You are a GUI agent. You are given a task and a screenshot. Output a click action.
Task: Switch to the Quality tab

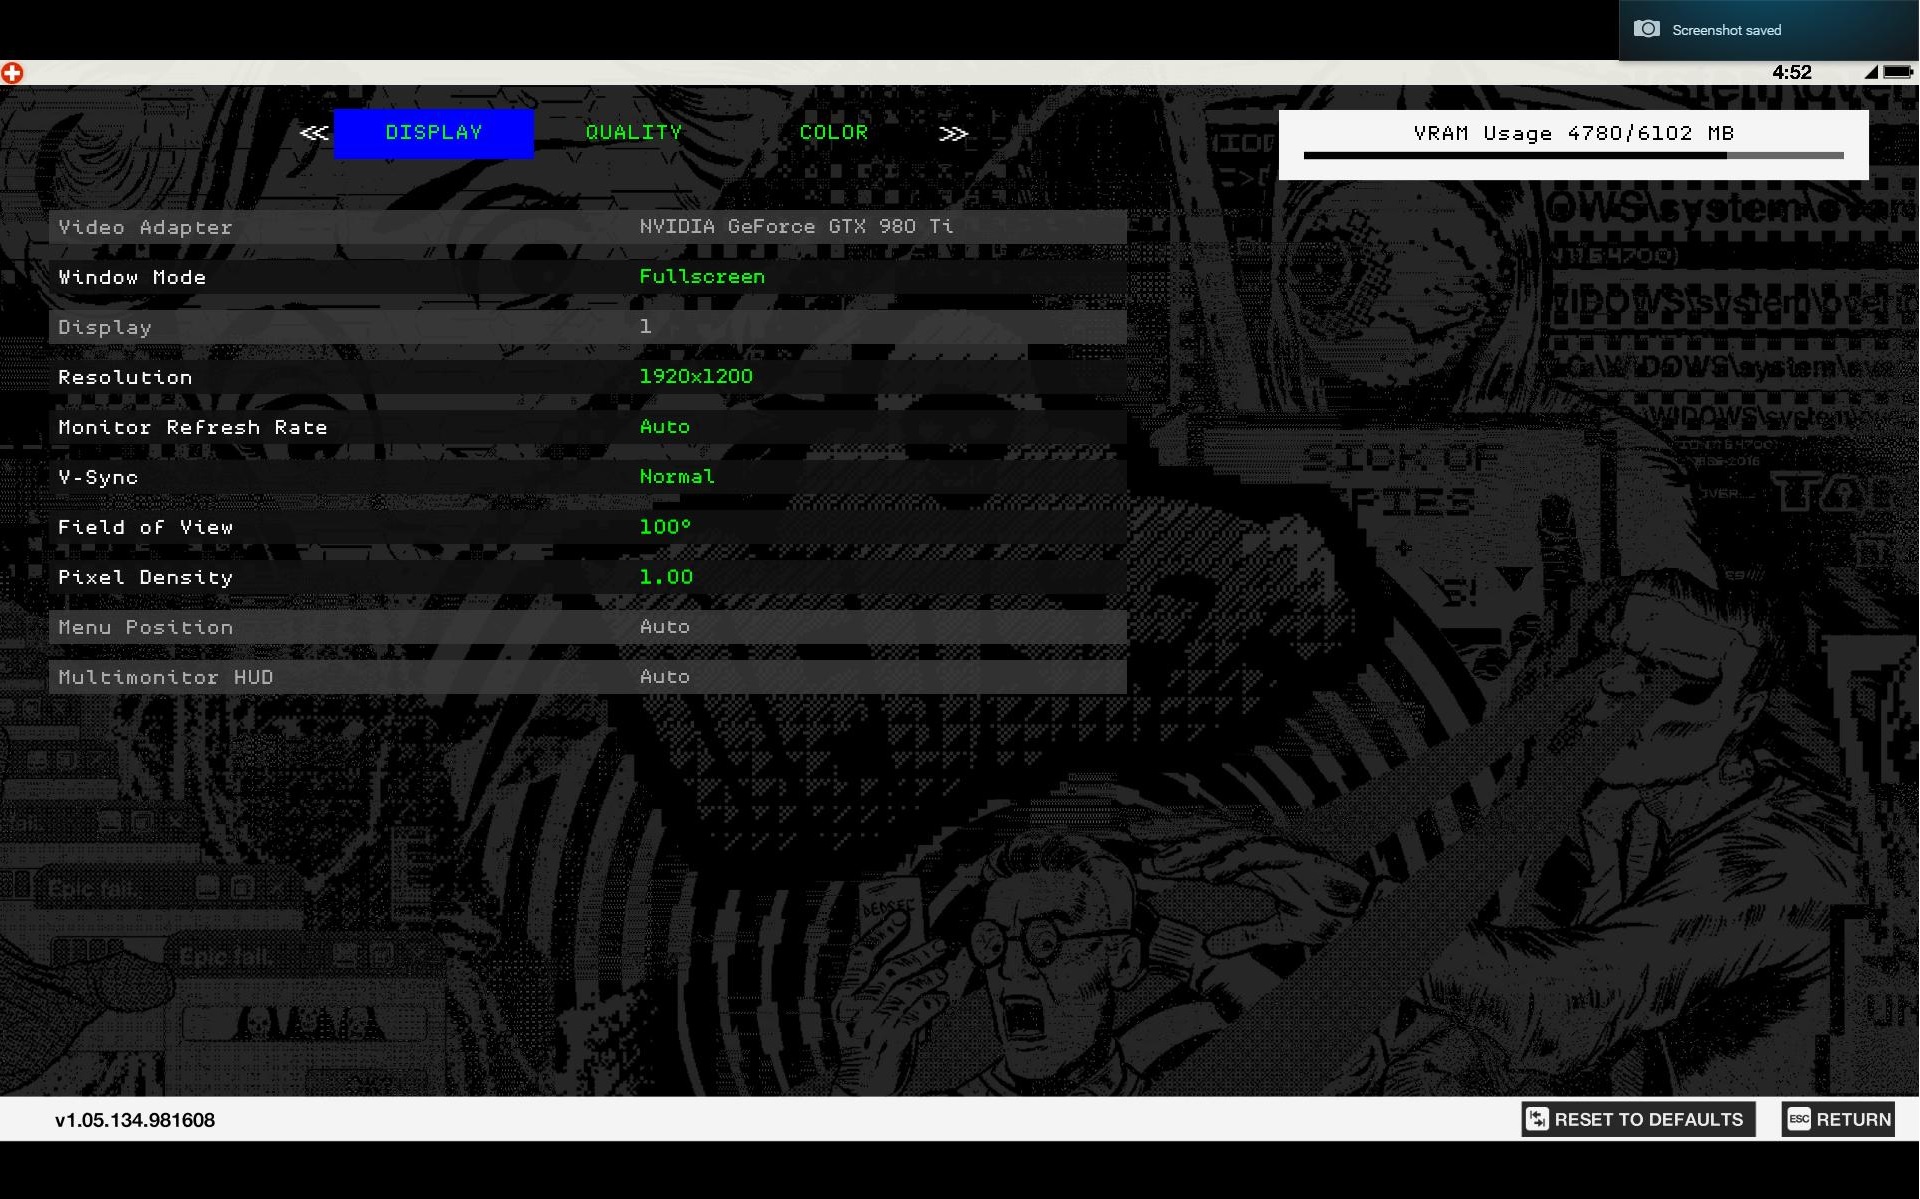634,133
